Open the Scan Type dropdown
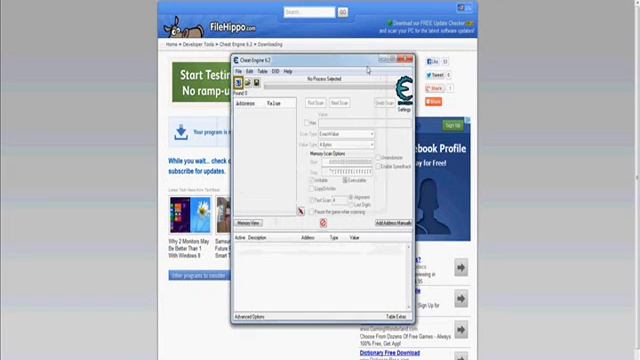This screenshot has height=360, width=640. (x=346, y=134)
